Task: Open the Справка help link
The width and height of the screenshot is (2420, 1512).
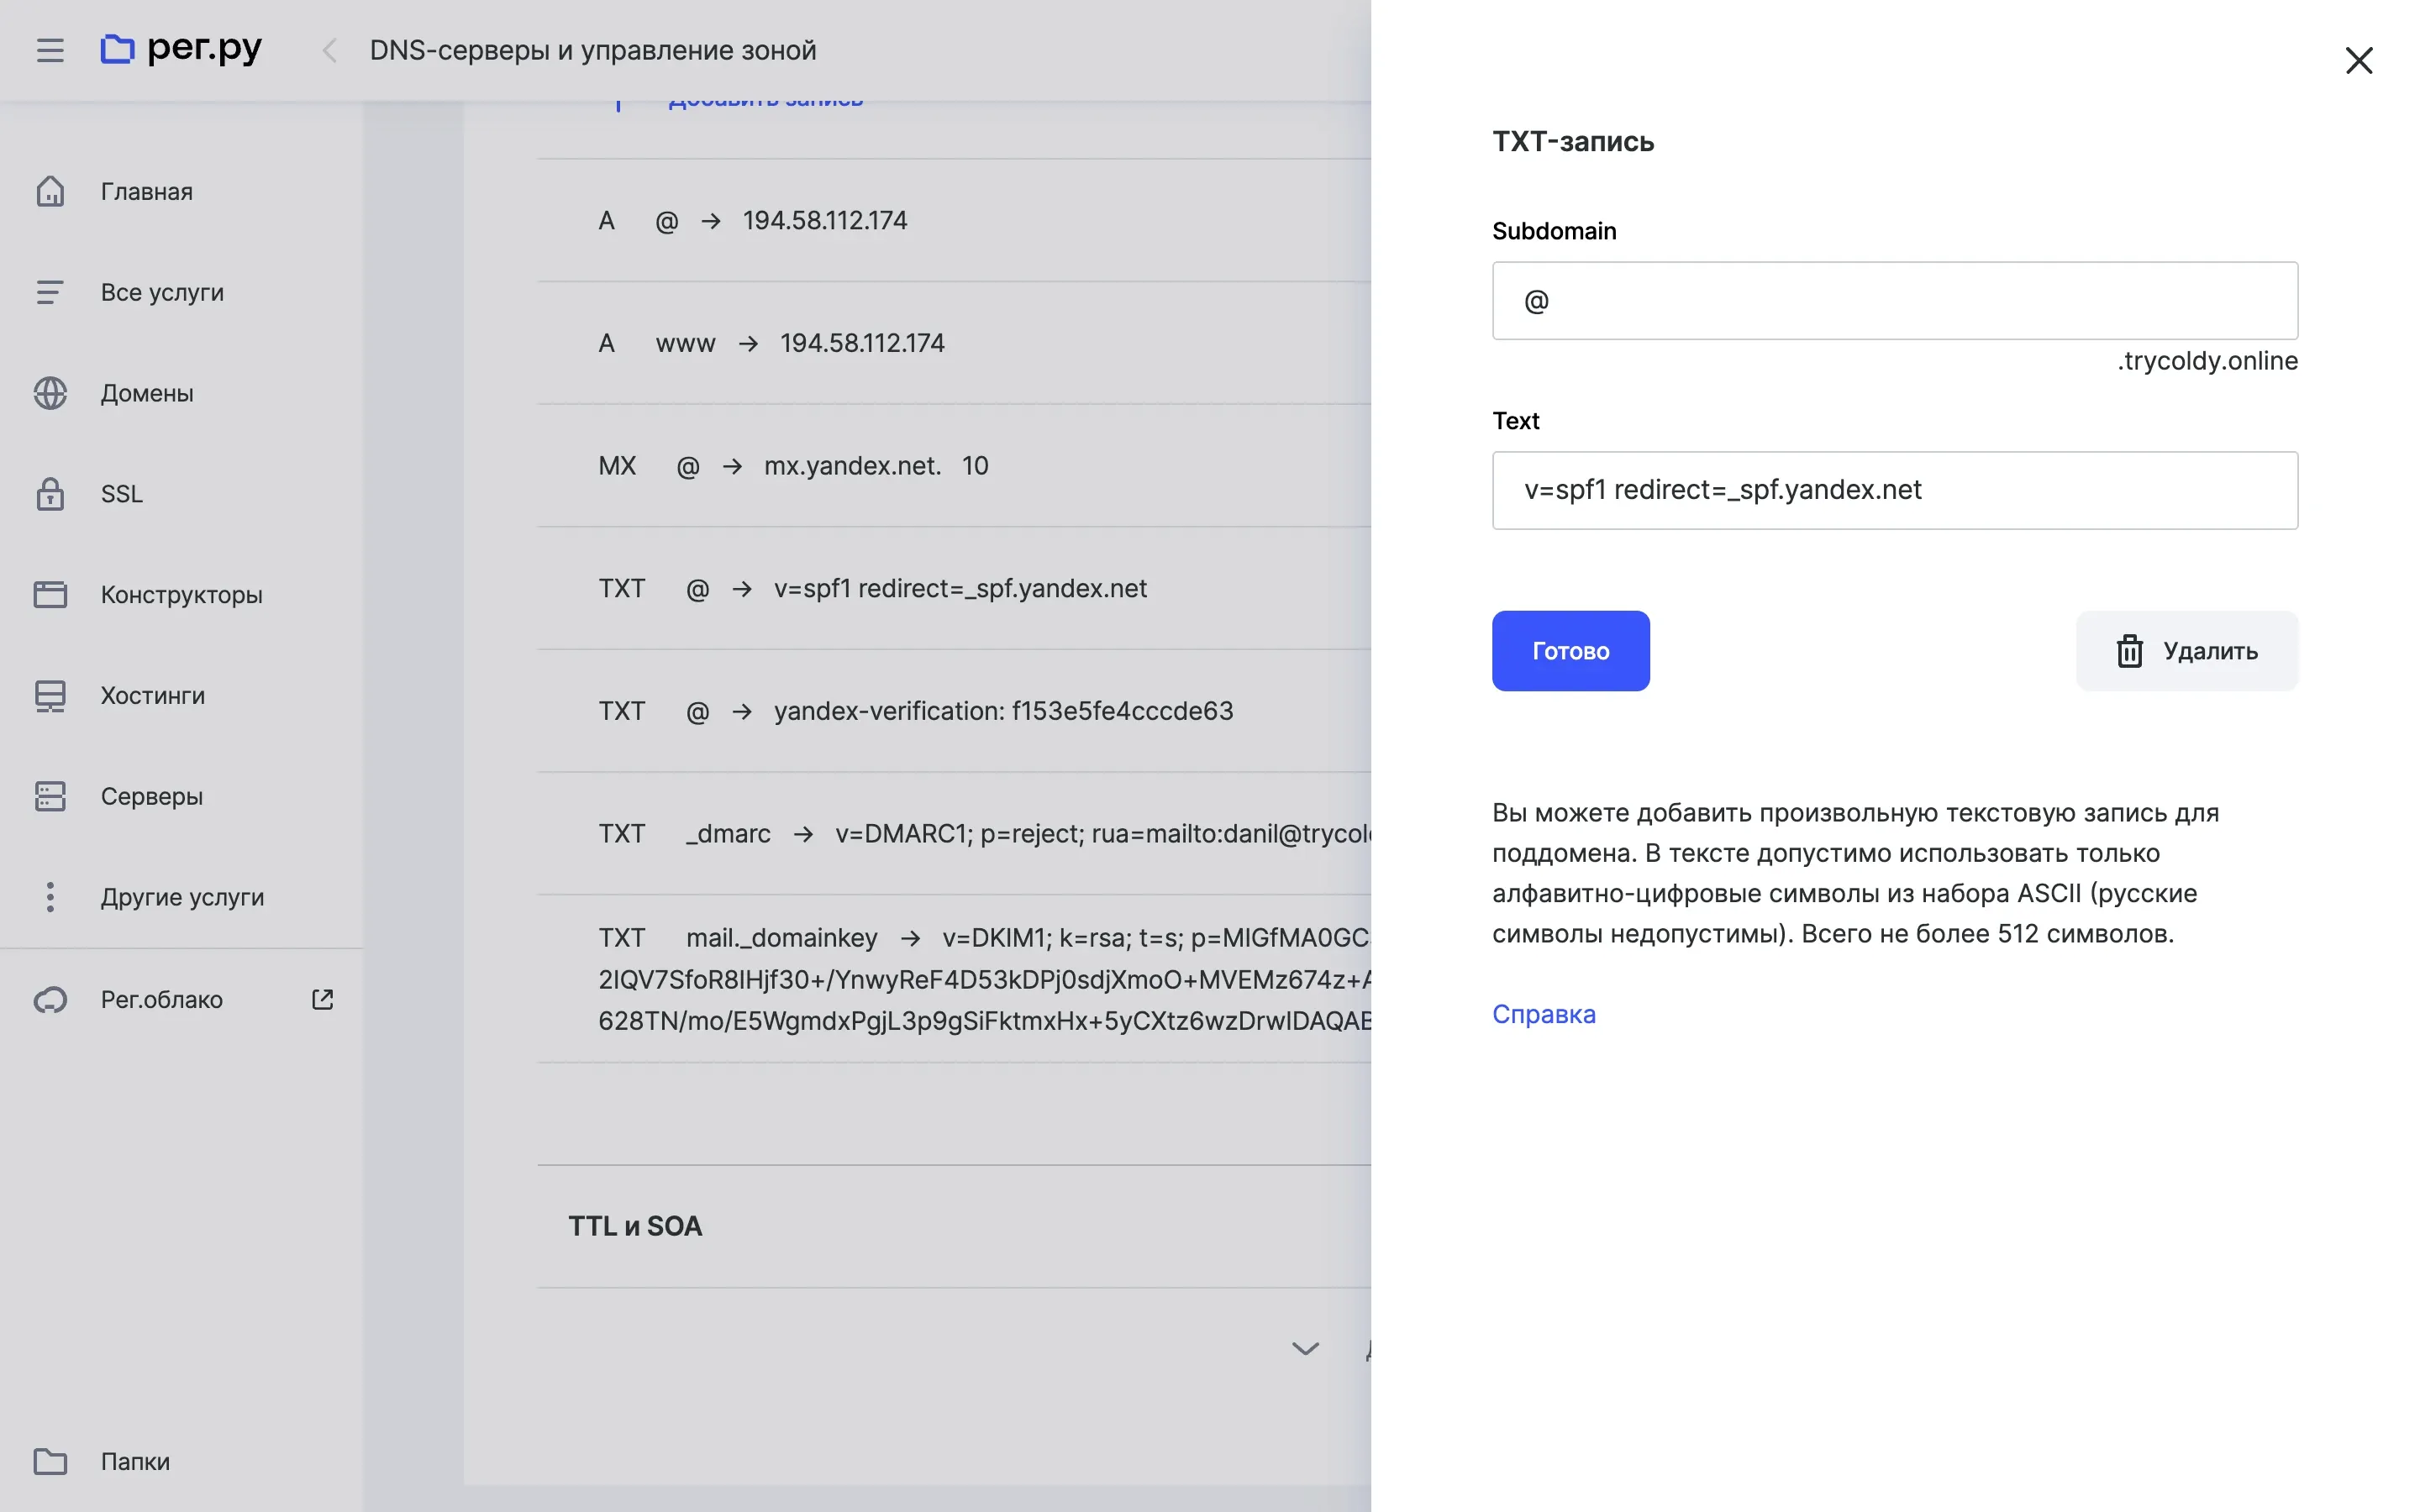Action: point(1543,1014)
